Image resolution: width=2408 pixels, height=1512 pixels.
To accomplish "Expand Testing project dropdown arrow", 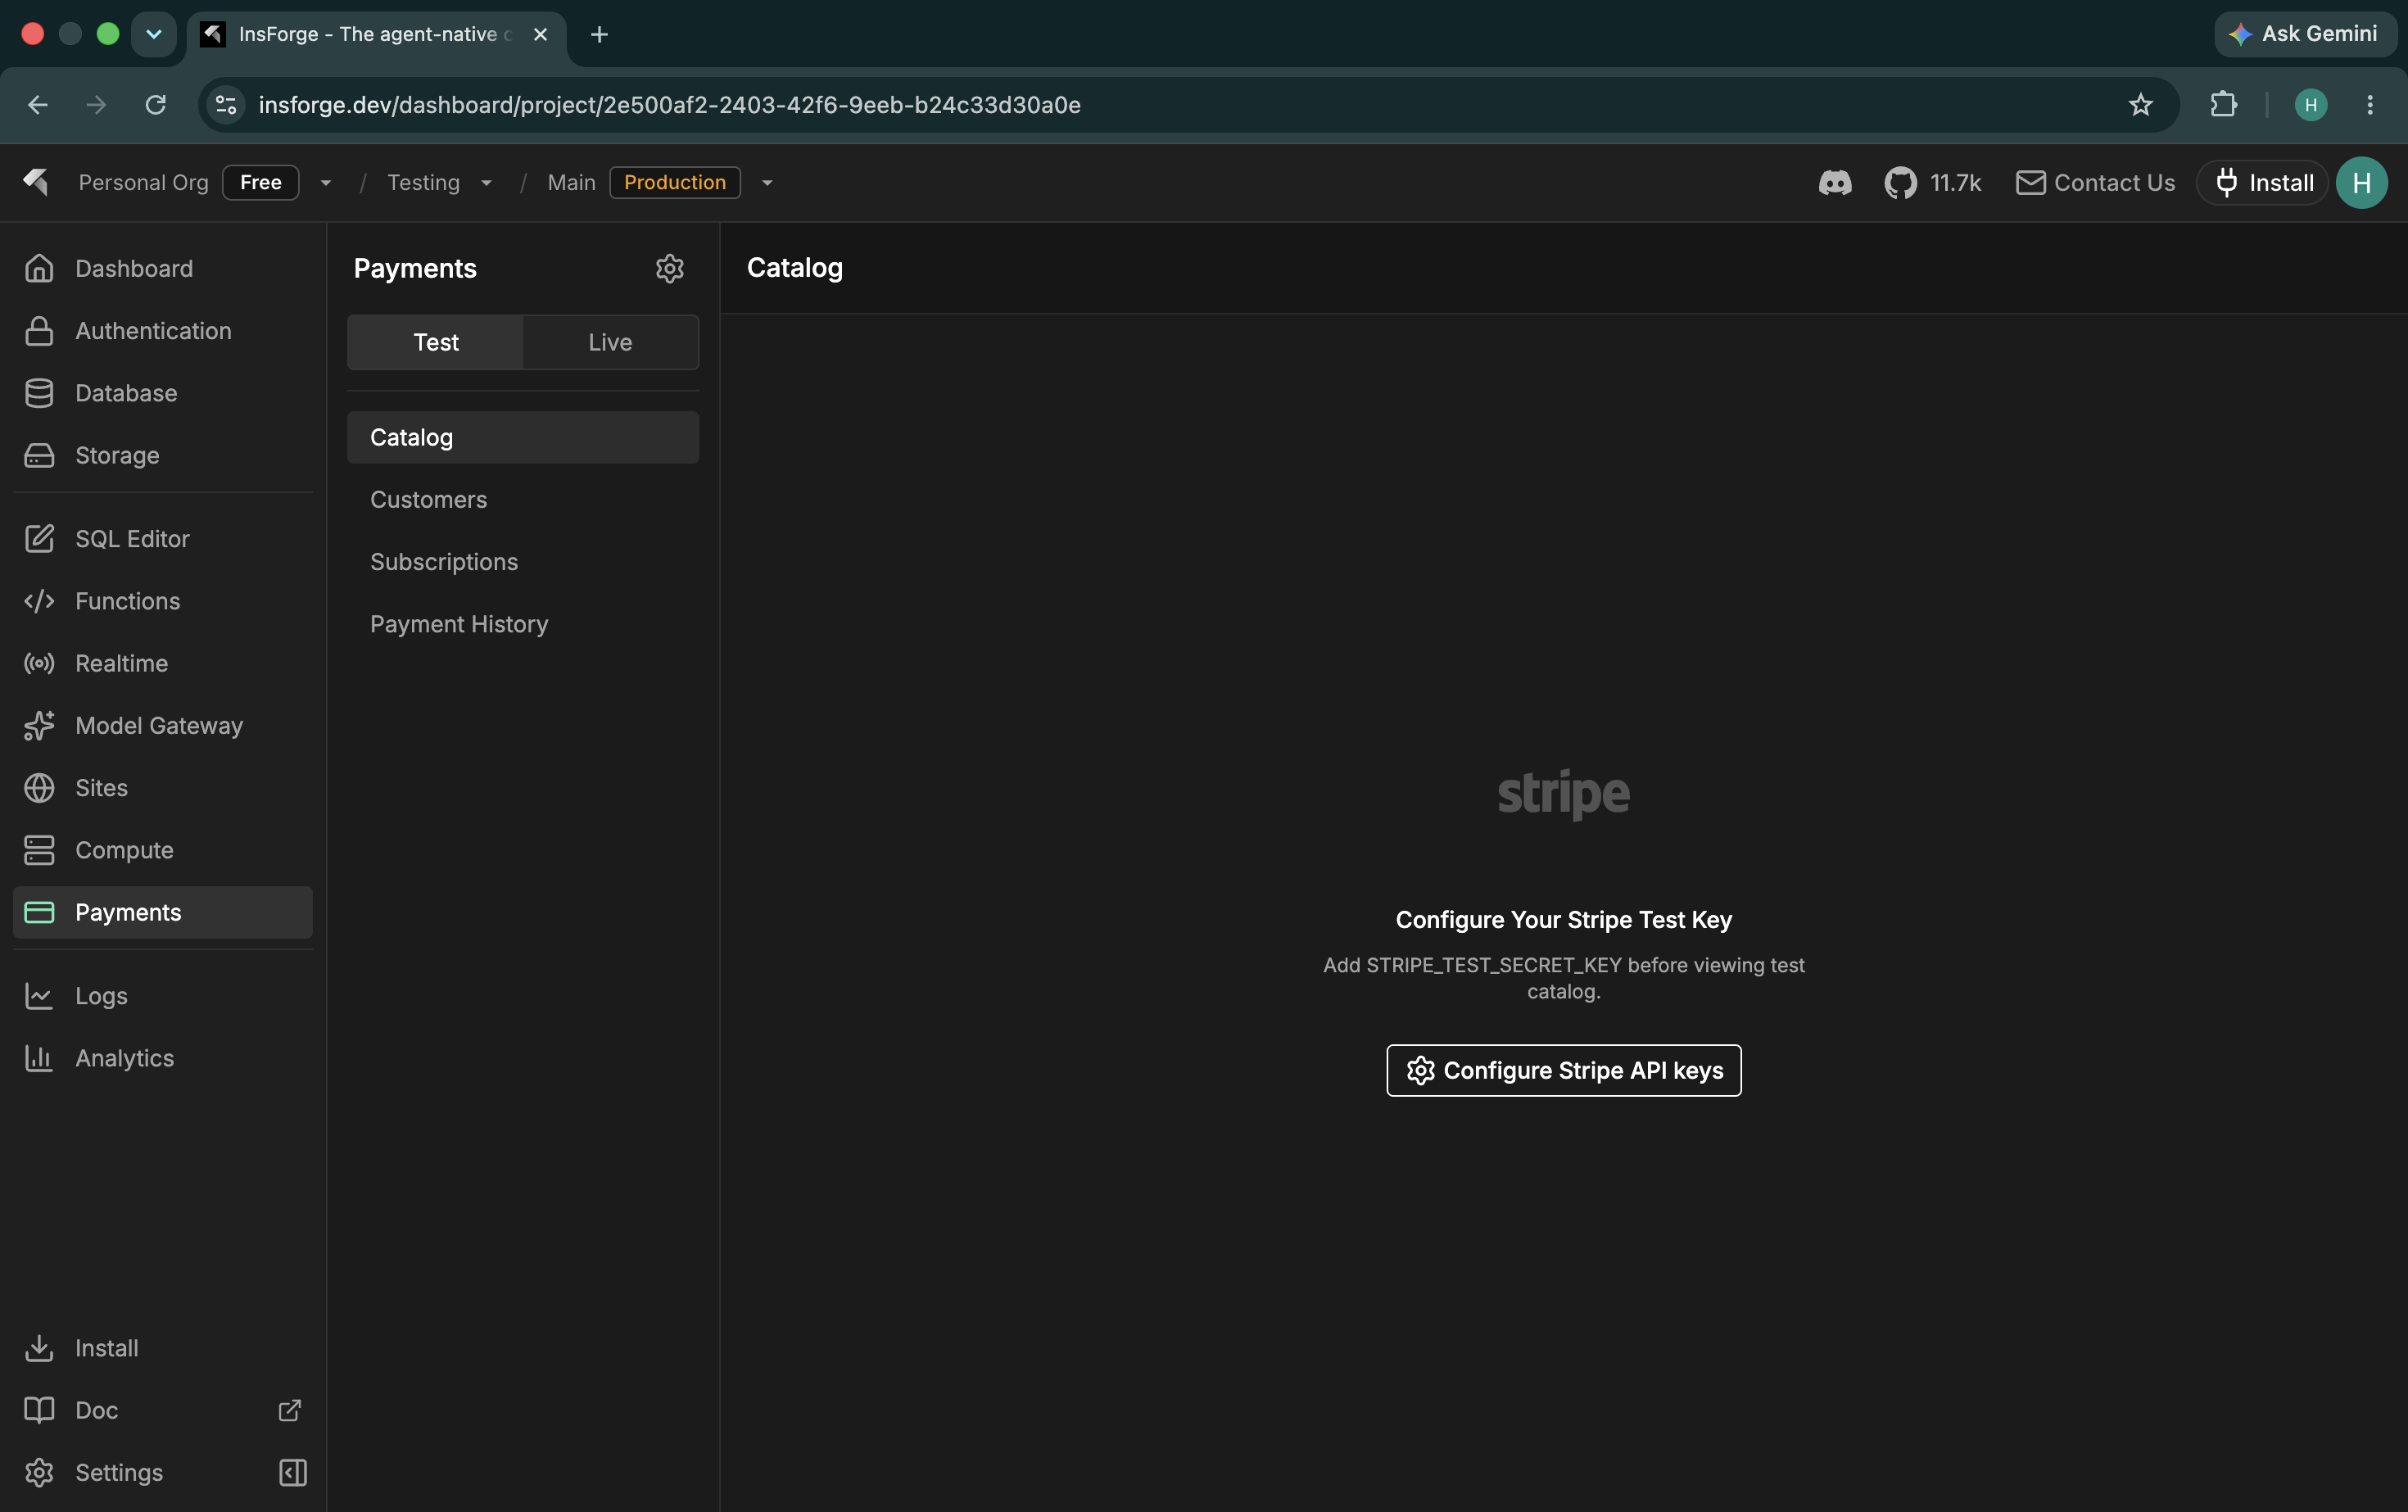I will [486, 183].
